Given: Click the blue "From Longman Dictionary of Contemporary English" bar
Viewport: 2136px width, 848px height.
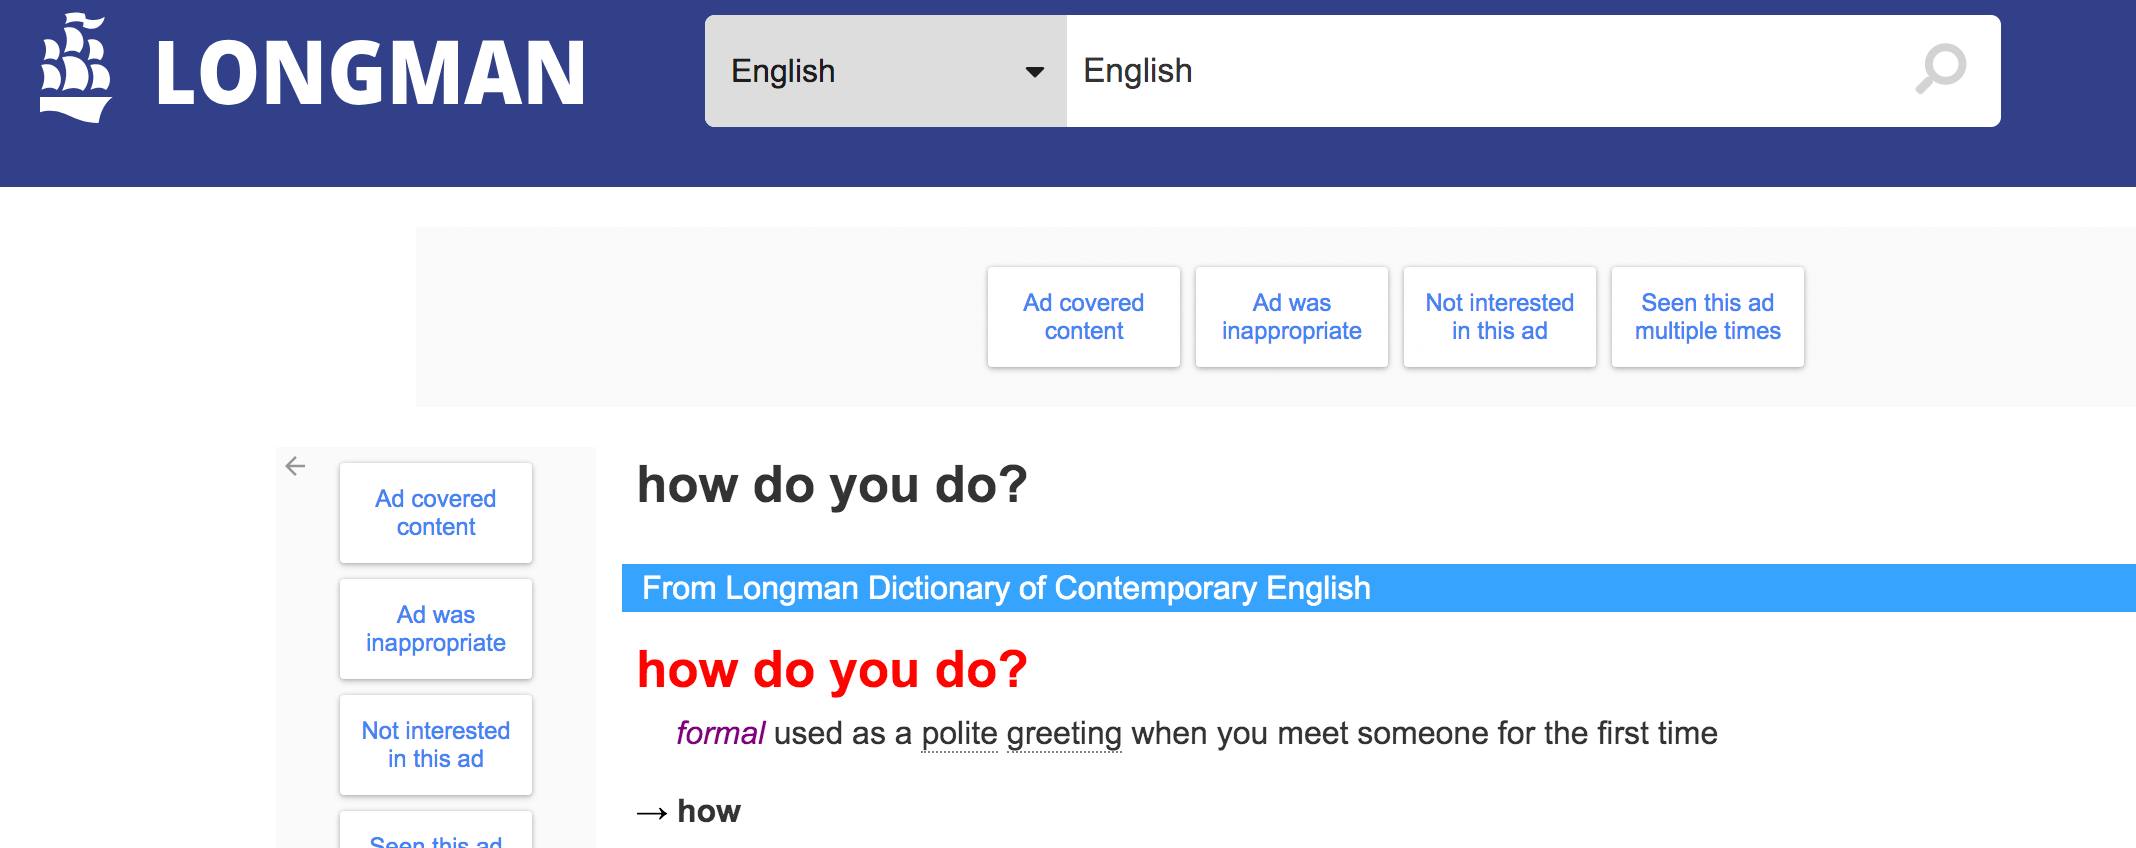Looking at the screenshot, I should click(x=1005, y=588).
